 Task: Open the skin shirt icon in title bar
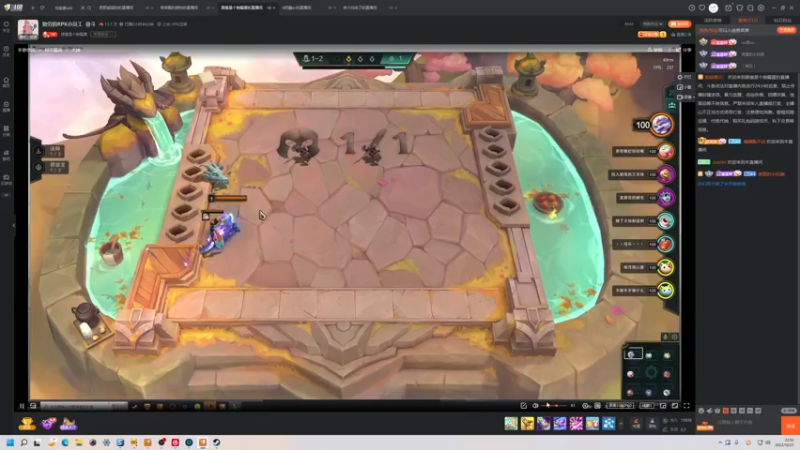click(740, 8)
